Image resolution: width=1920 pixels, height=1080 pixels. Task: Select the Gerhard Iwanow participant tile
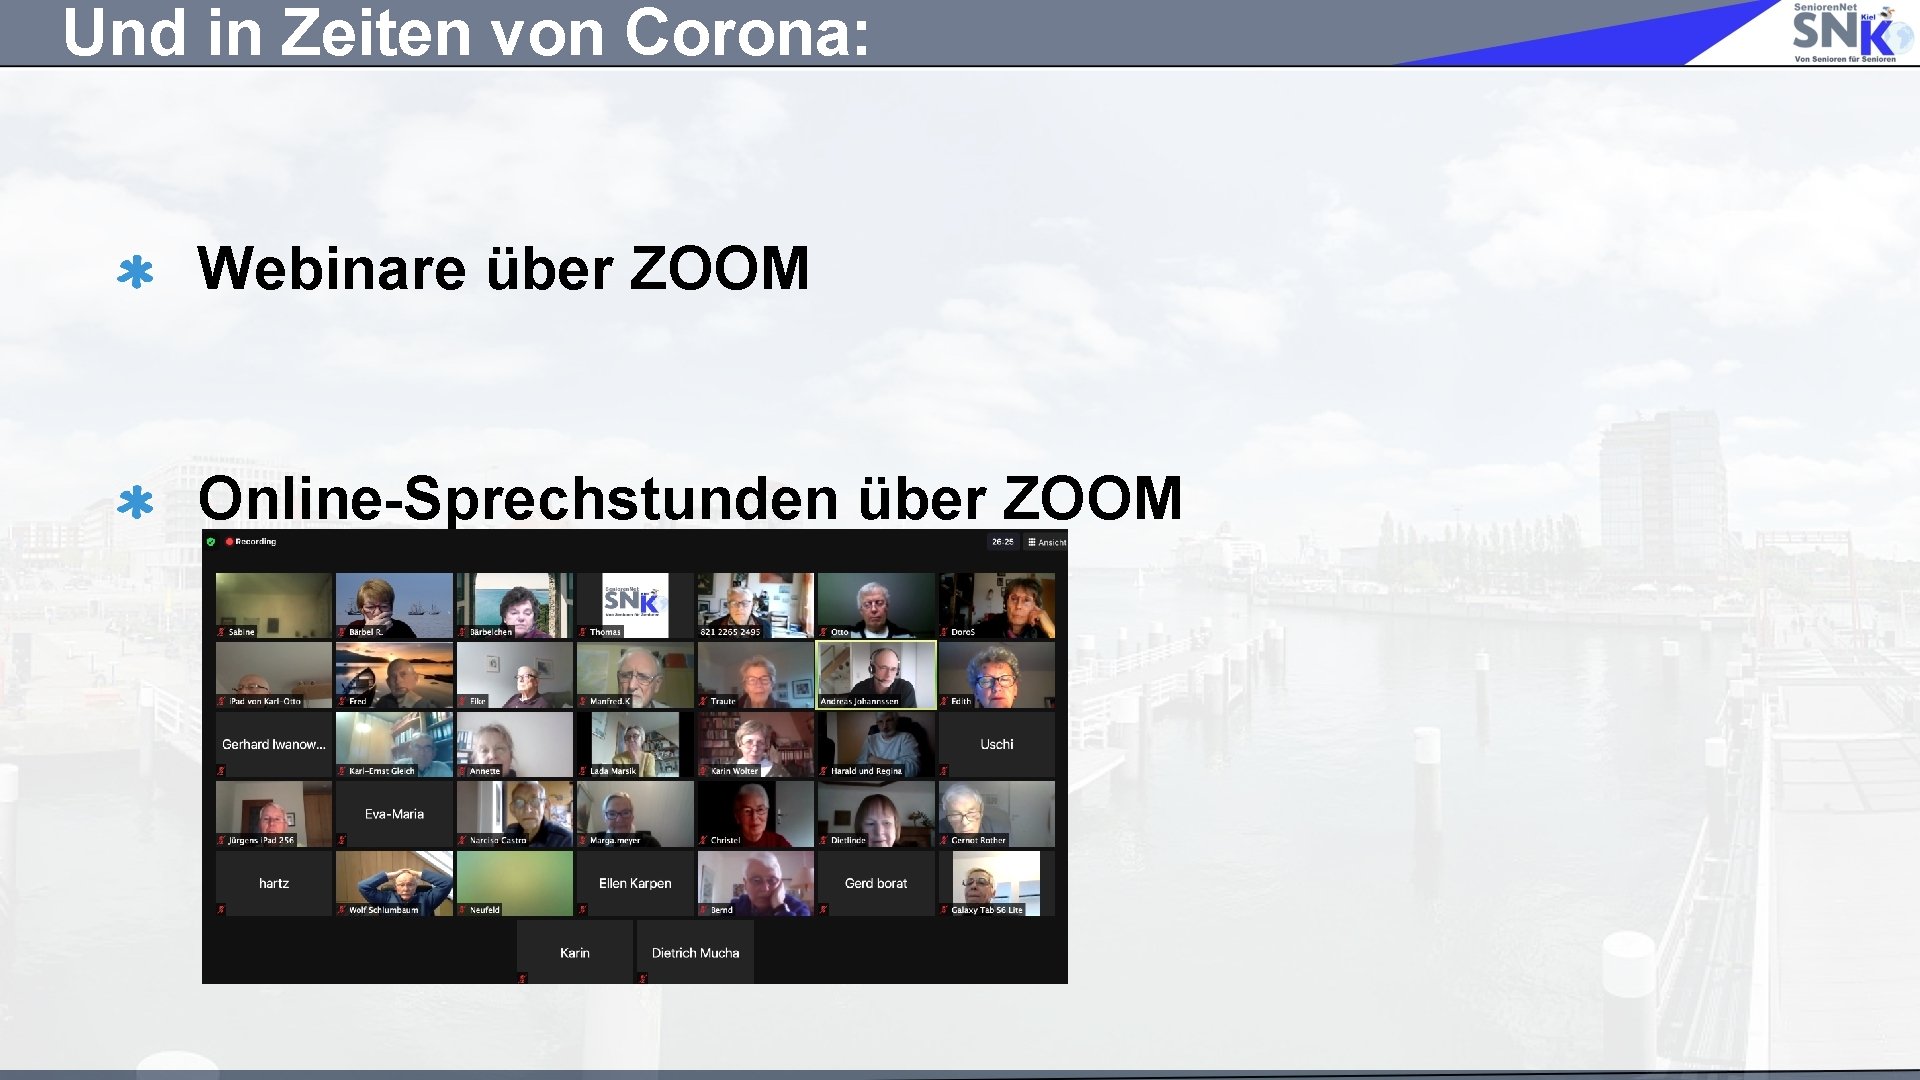coord(273,744)
